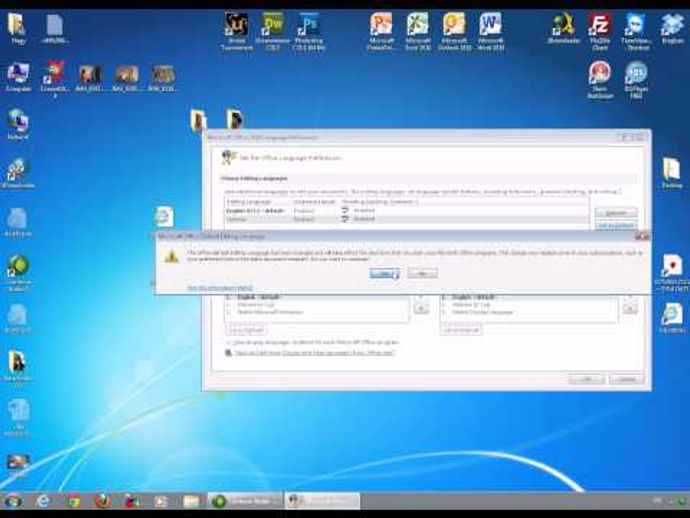Close the Default Editing Language warning dialog

coord(642,236)
